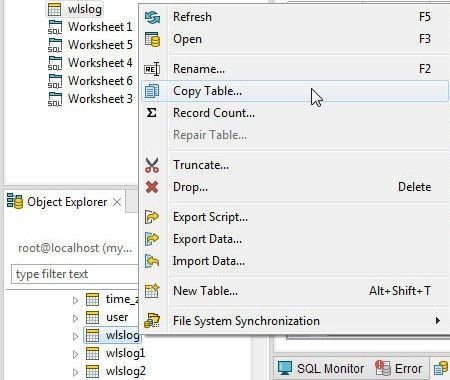Expand the wlslog2 table node
This screenshot has height=380, width=450.
pos(76,372)
